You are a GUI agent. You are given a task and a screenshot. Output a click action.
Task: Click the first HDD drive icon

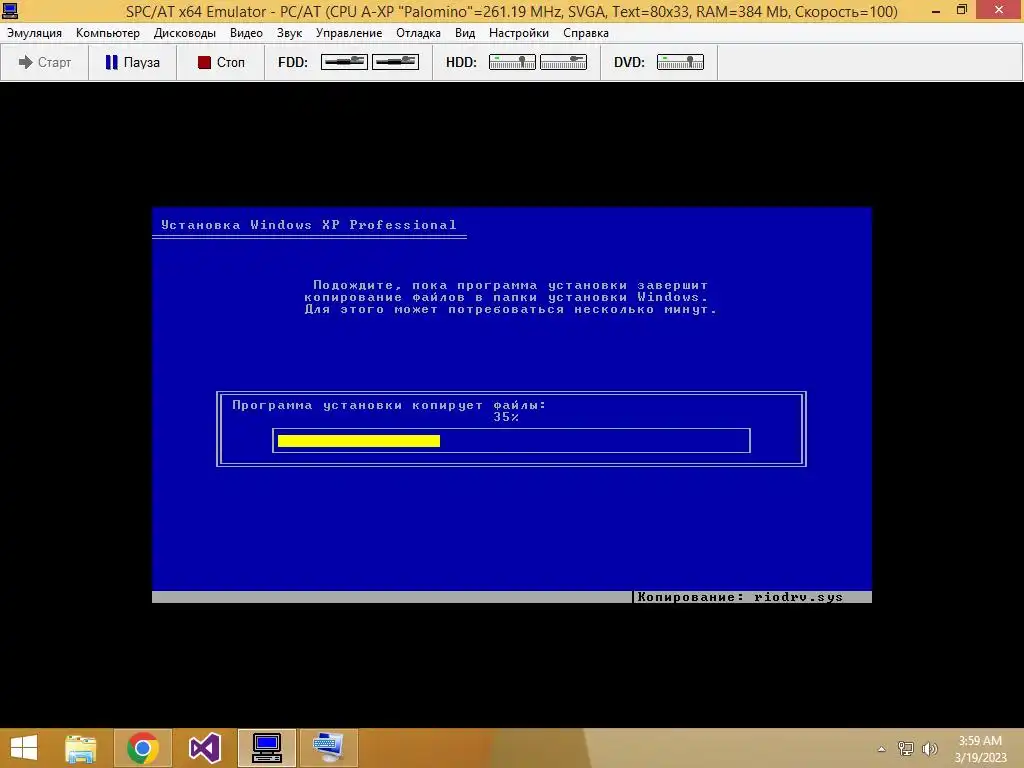512,62
